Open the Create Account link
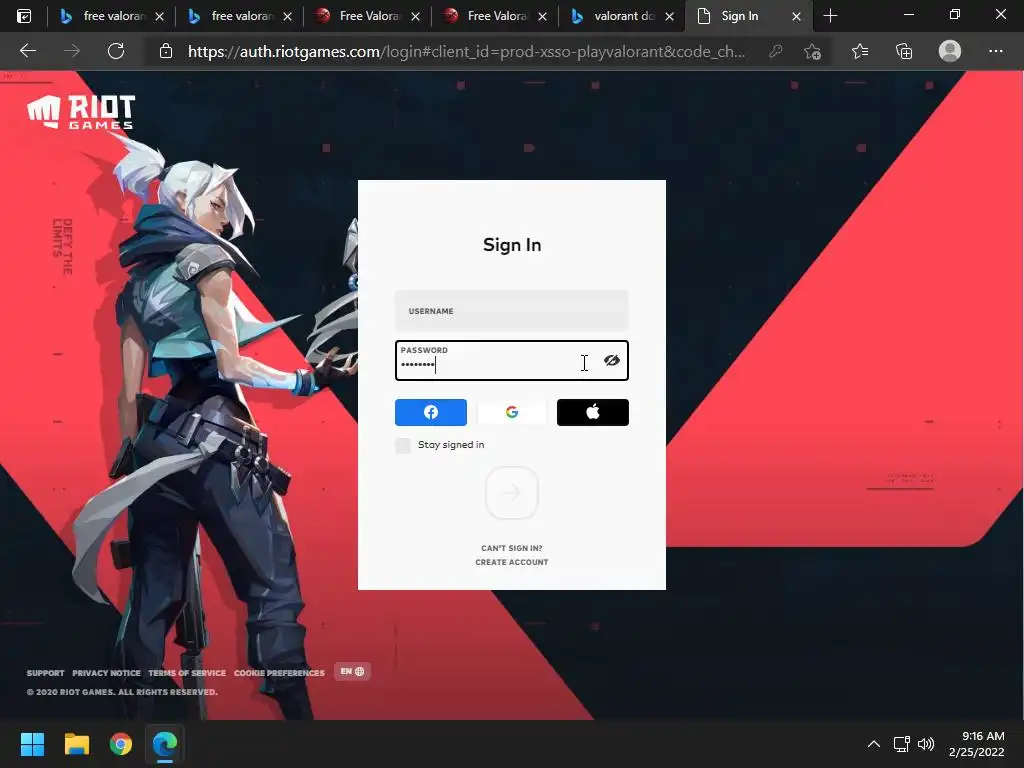Screen dimensions: 1024x768 point(511,562)
